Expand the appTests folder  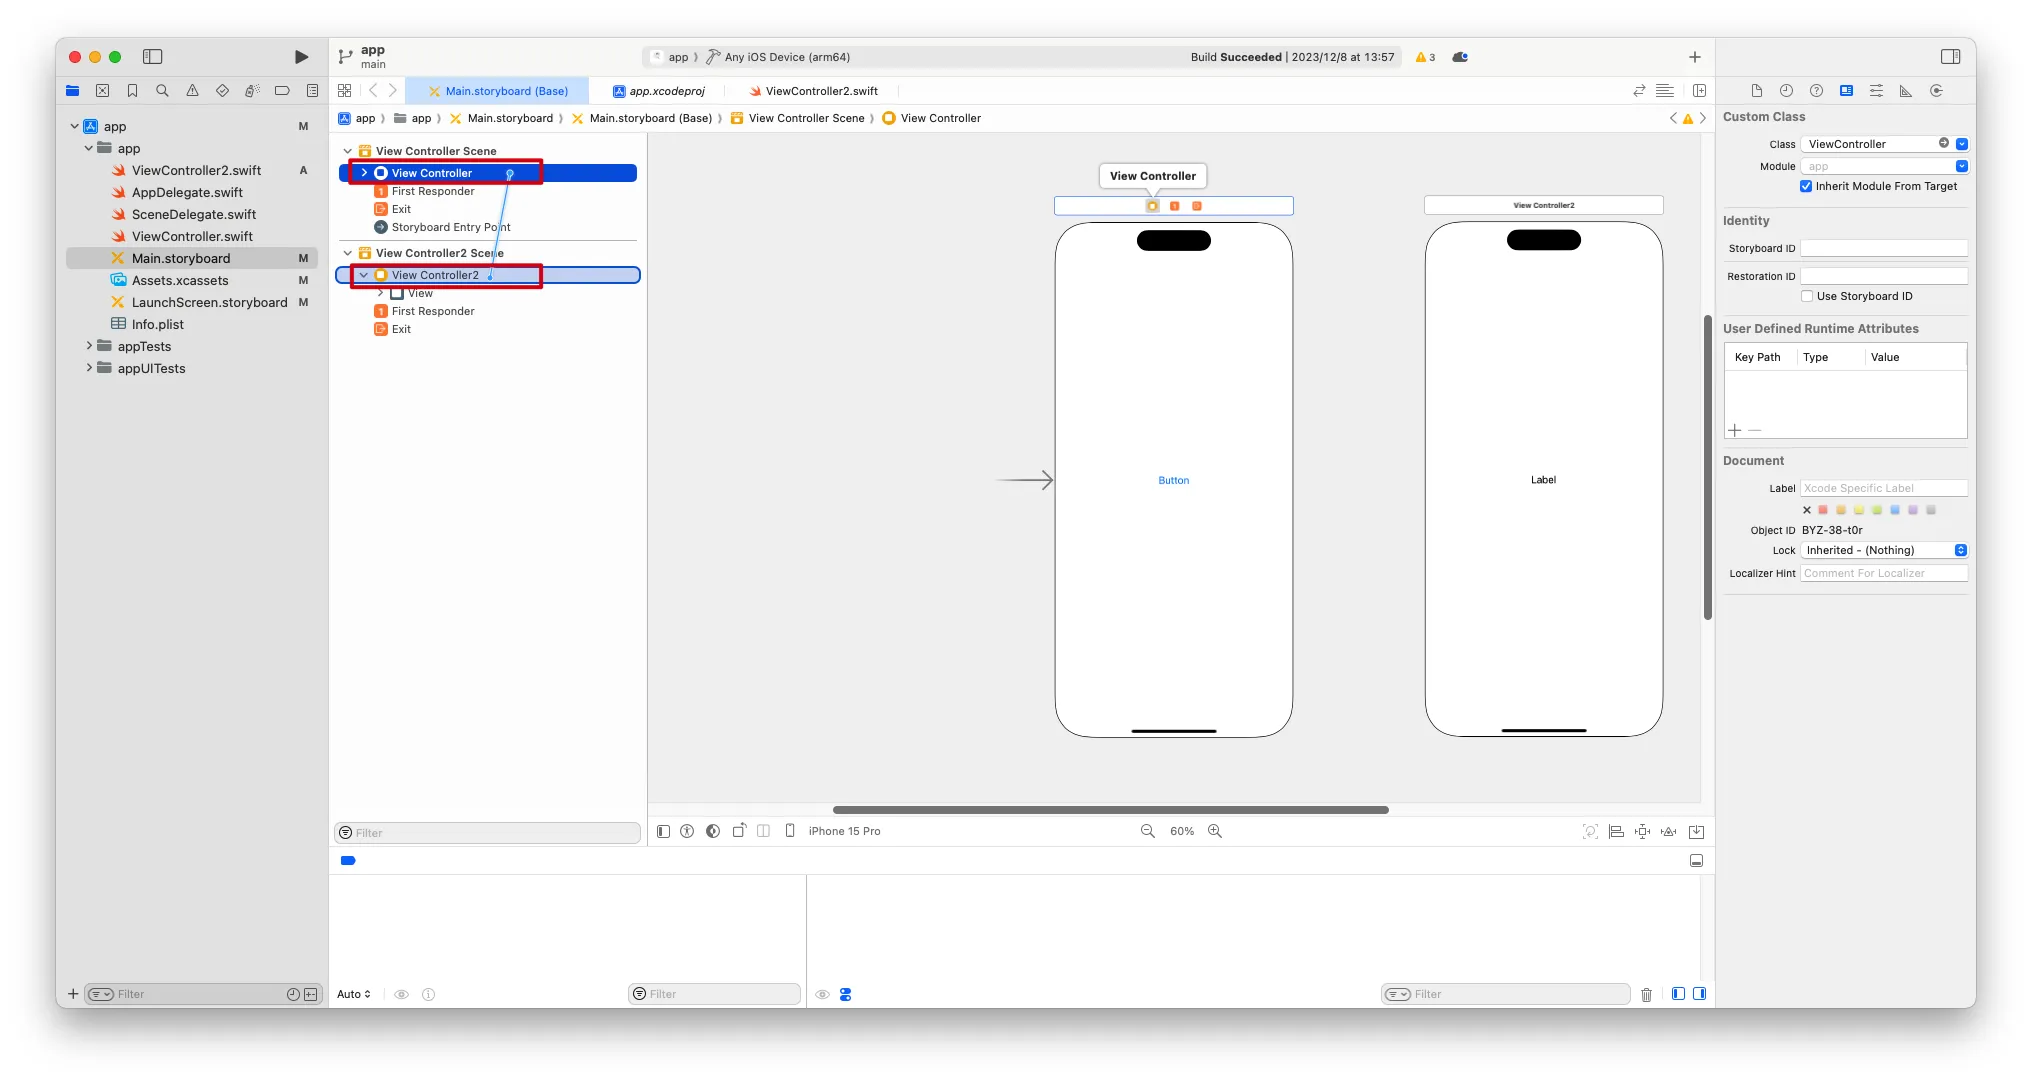coord(89,346)
